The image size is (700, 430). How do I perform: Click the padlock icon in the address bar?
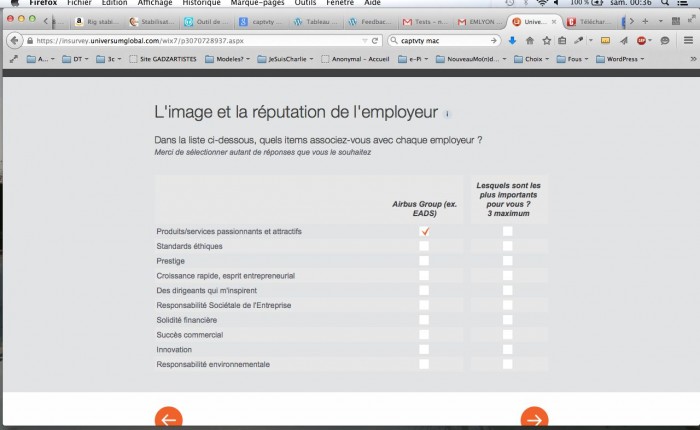click(30, 41)
